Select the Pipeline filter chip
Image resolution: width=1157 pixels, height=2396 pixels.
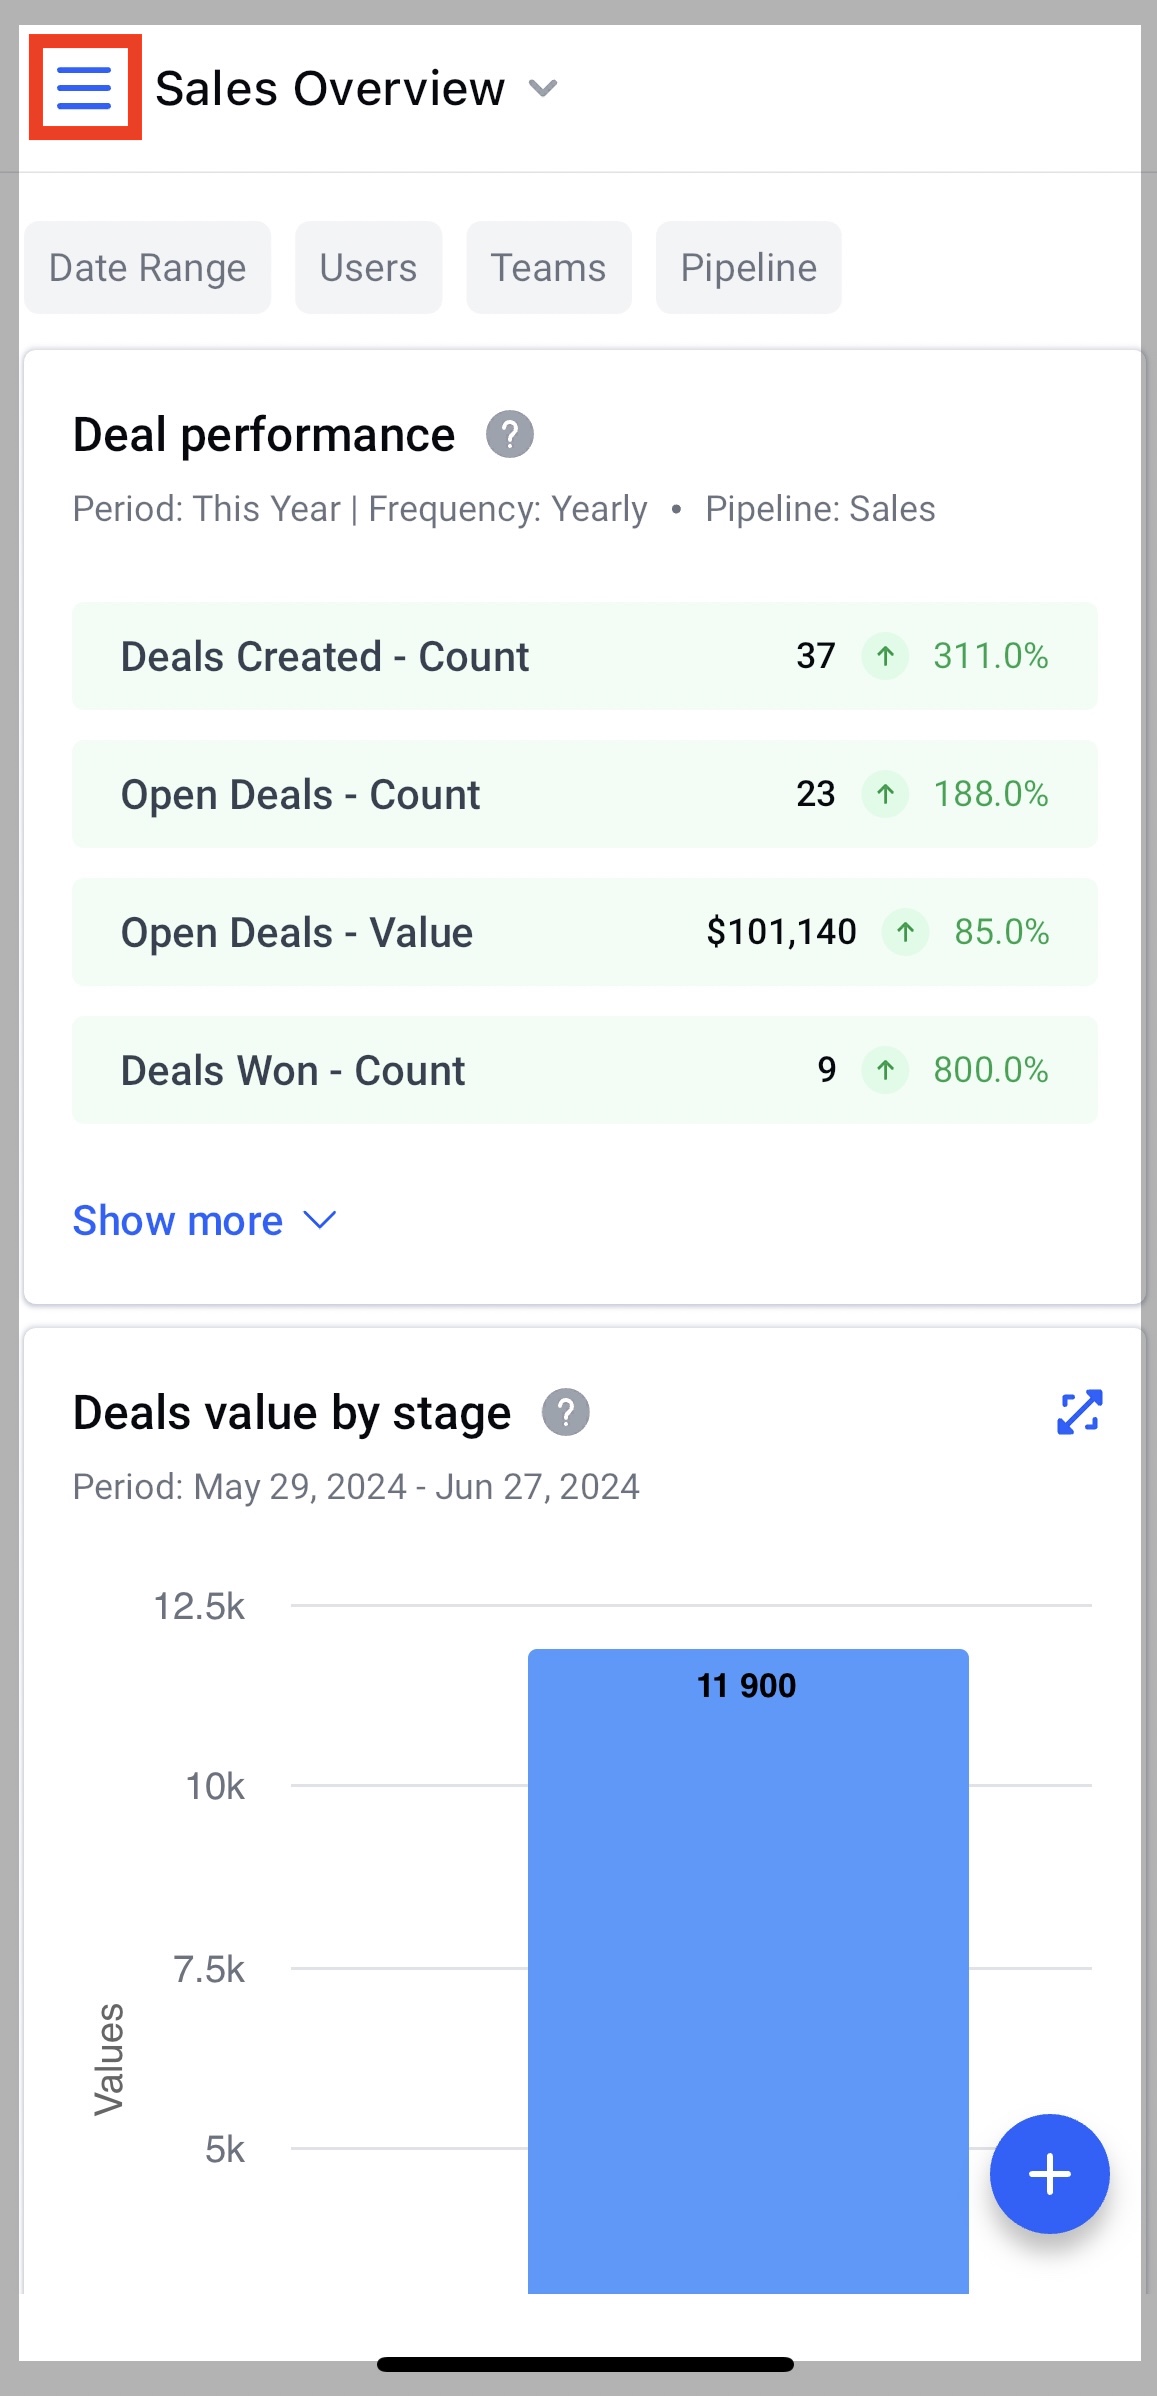(748, 268)
